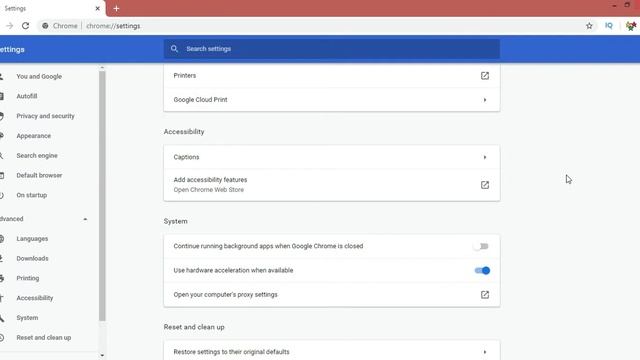This screenshot has width=640, height=360.
Task: Open the Printers row
Action: [x=331, y=76]
